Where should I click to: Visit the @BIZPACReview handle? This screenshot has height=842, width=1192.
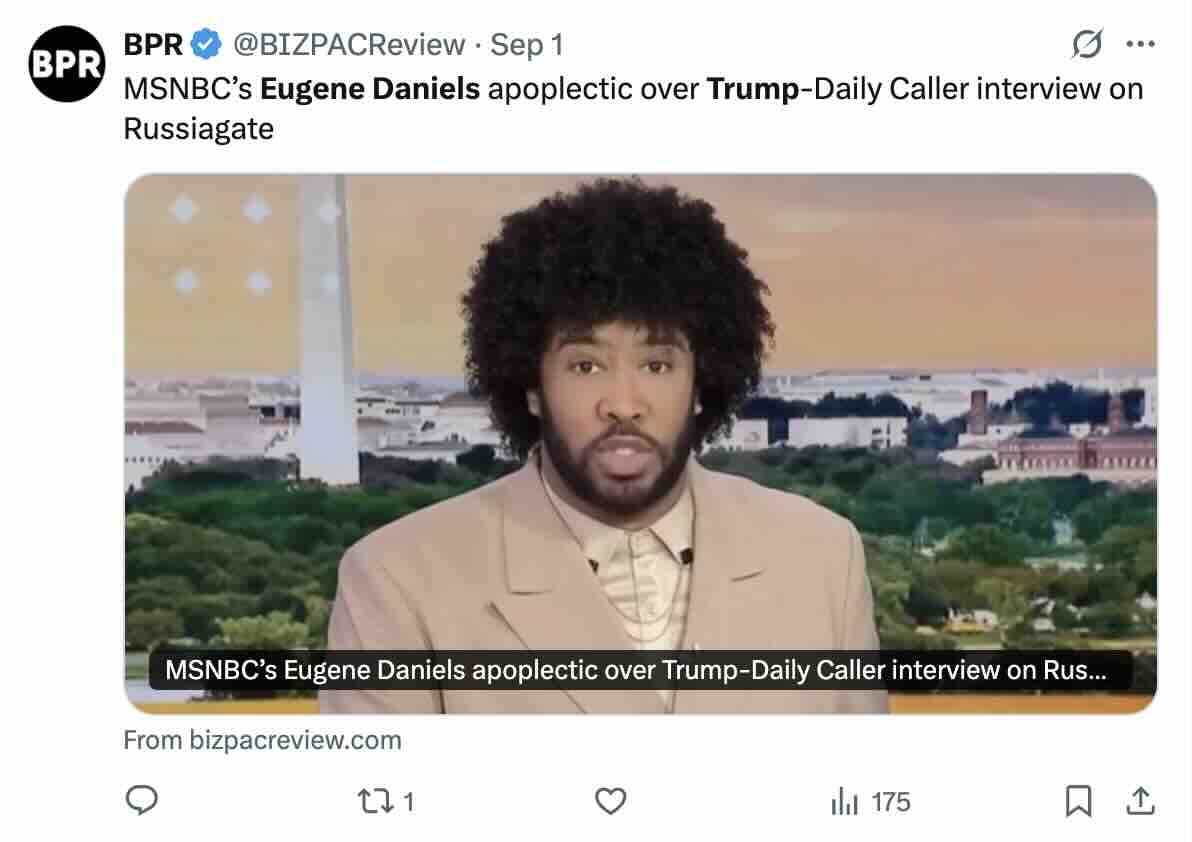tap(349, 45)
